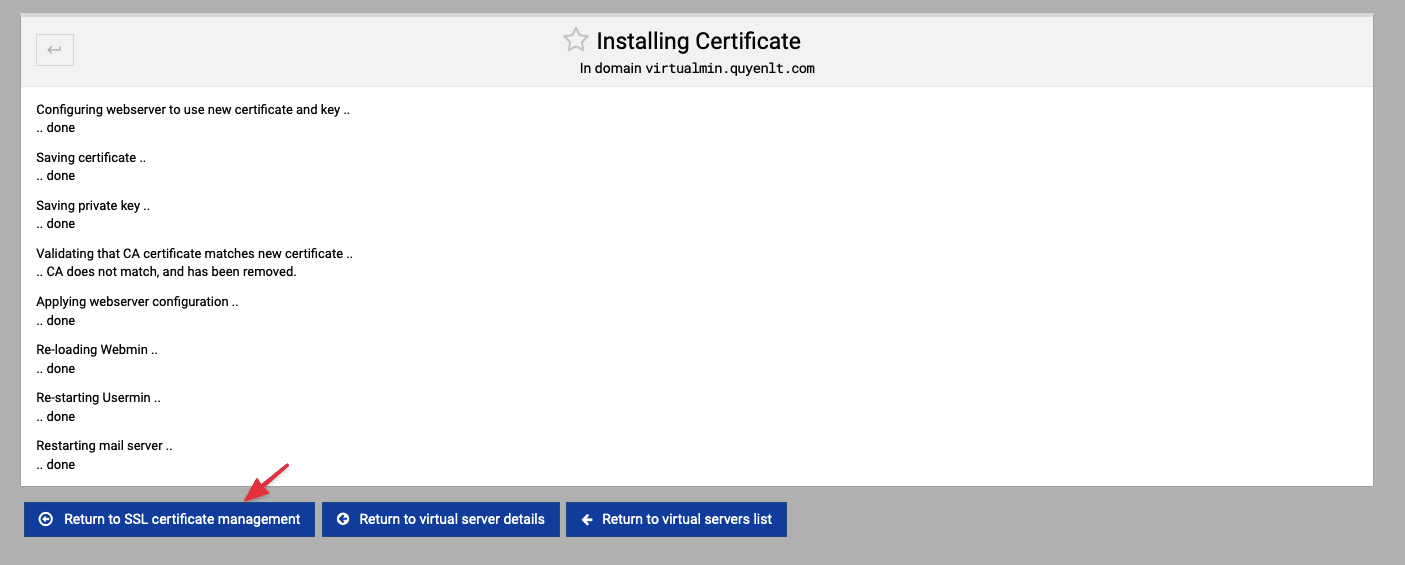Click the 'Configuring webserver to use new certificate' line

point(193,110)
